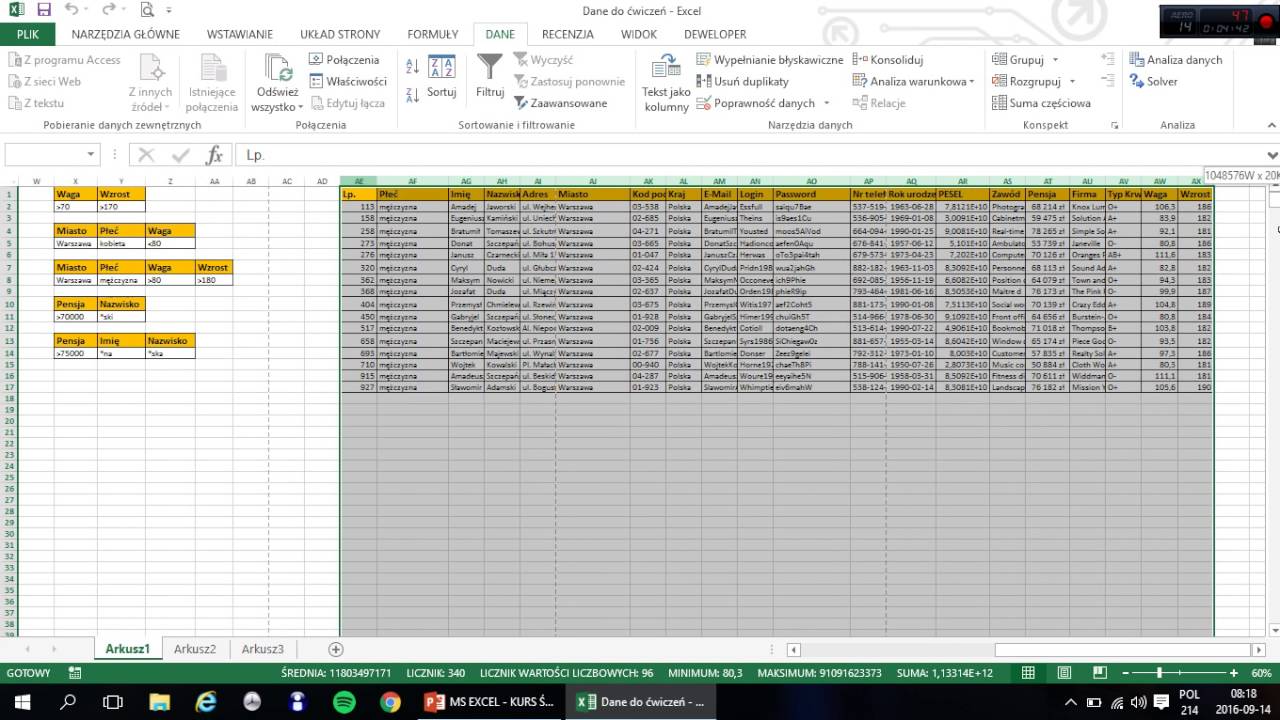Viewport: 1280px width, 720px height.
Task: Click Odśwież wszystko refresh icon
Action: [277, 68]
